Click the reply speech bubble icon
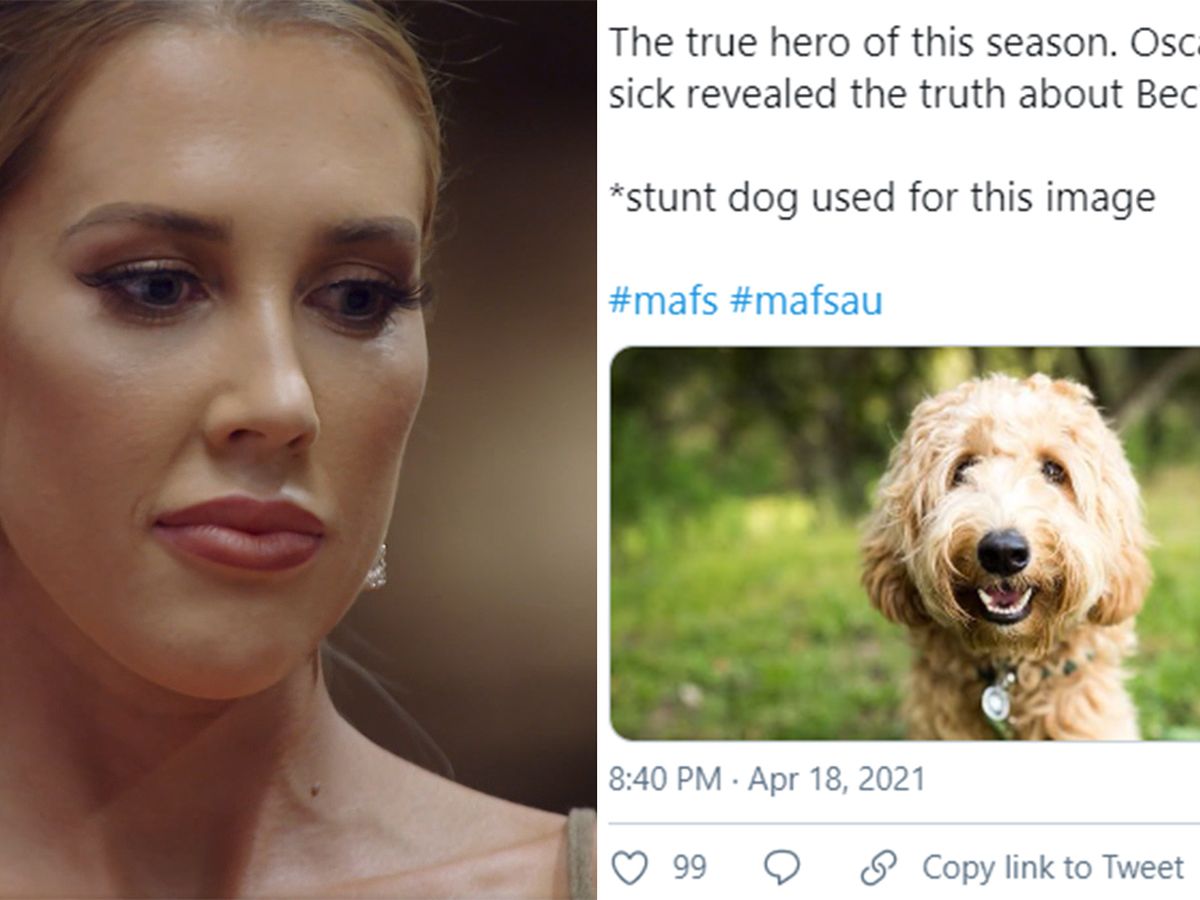The width and height of the screenshot is (1200, 900). coord(781,867)
